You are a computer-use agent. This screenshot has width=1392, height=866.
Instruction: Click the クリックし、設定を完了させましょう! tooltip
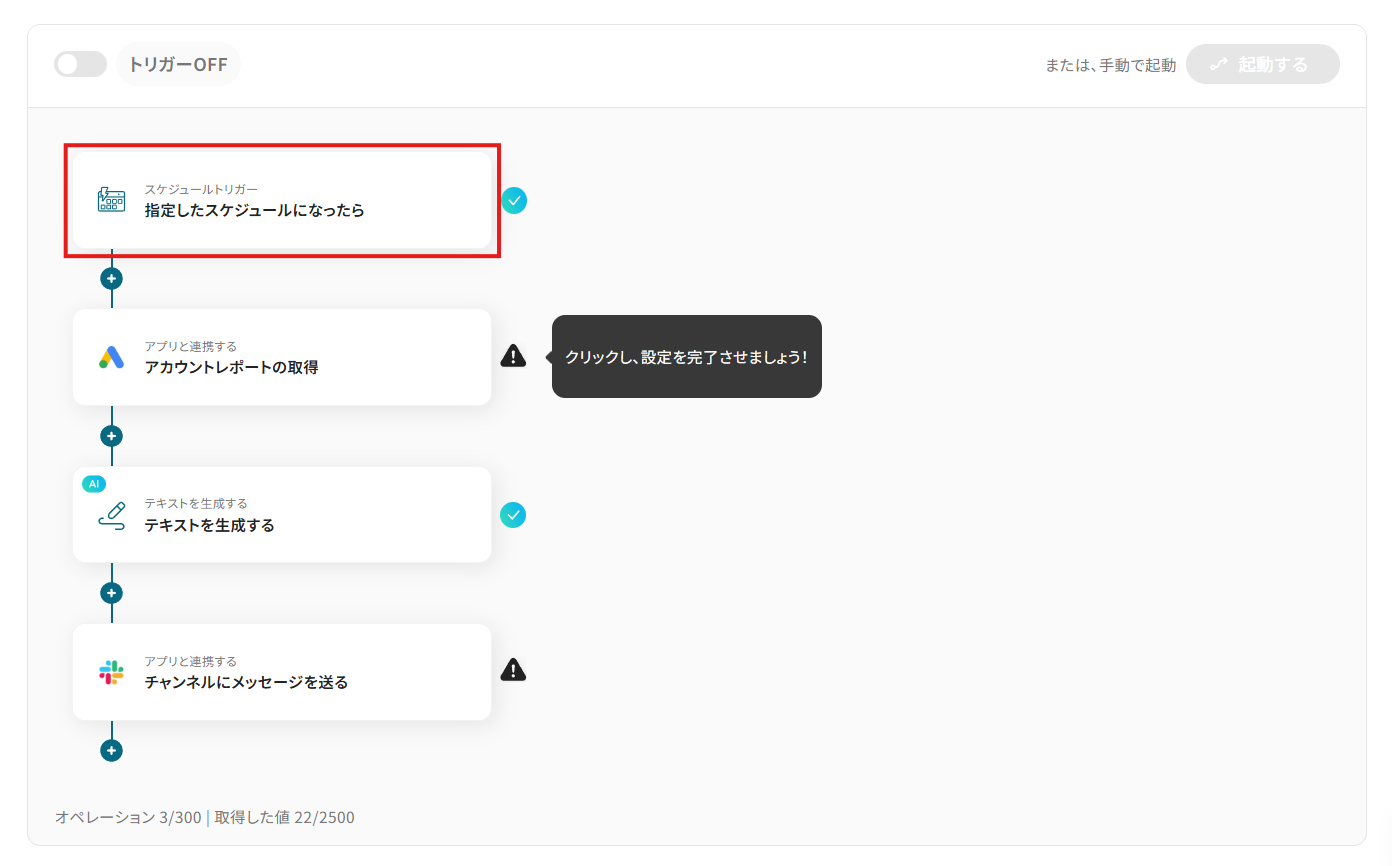pos(686,357)
